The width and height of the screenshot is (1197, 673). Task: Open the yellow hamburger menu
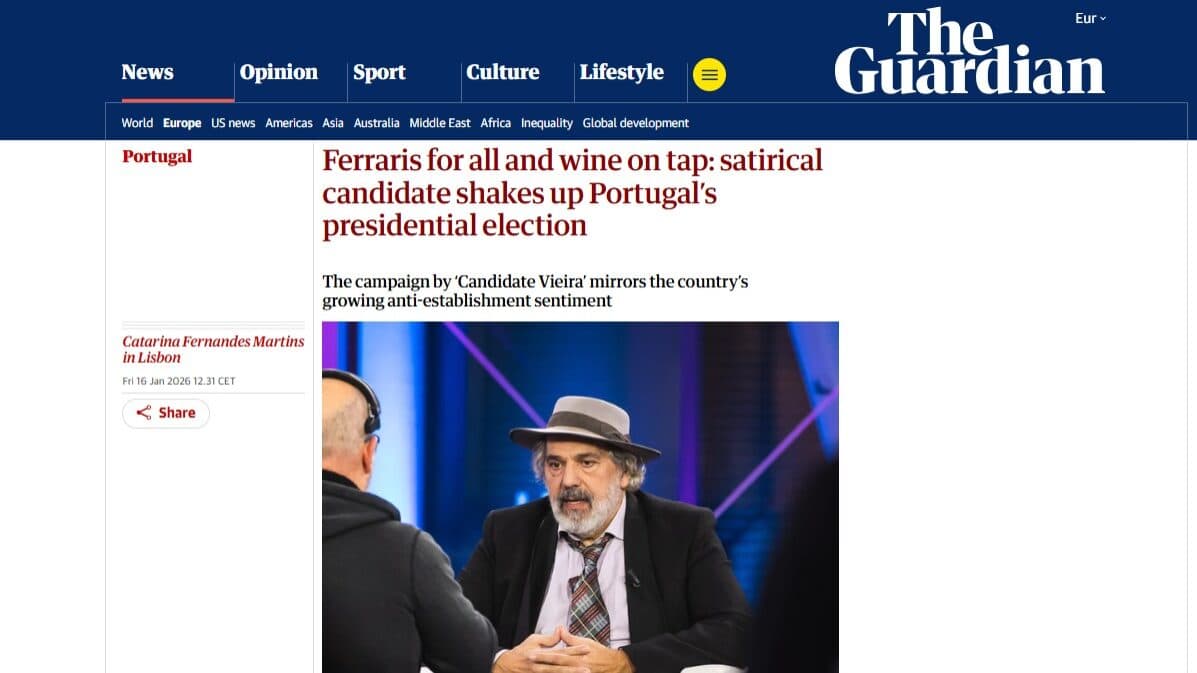pyautogui.click(x=710, y=74)
